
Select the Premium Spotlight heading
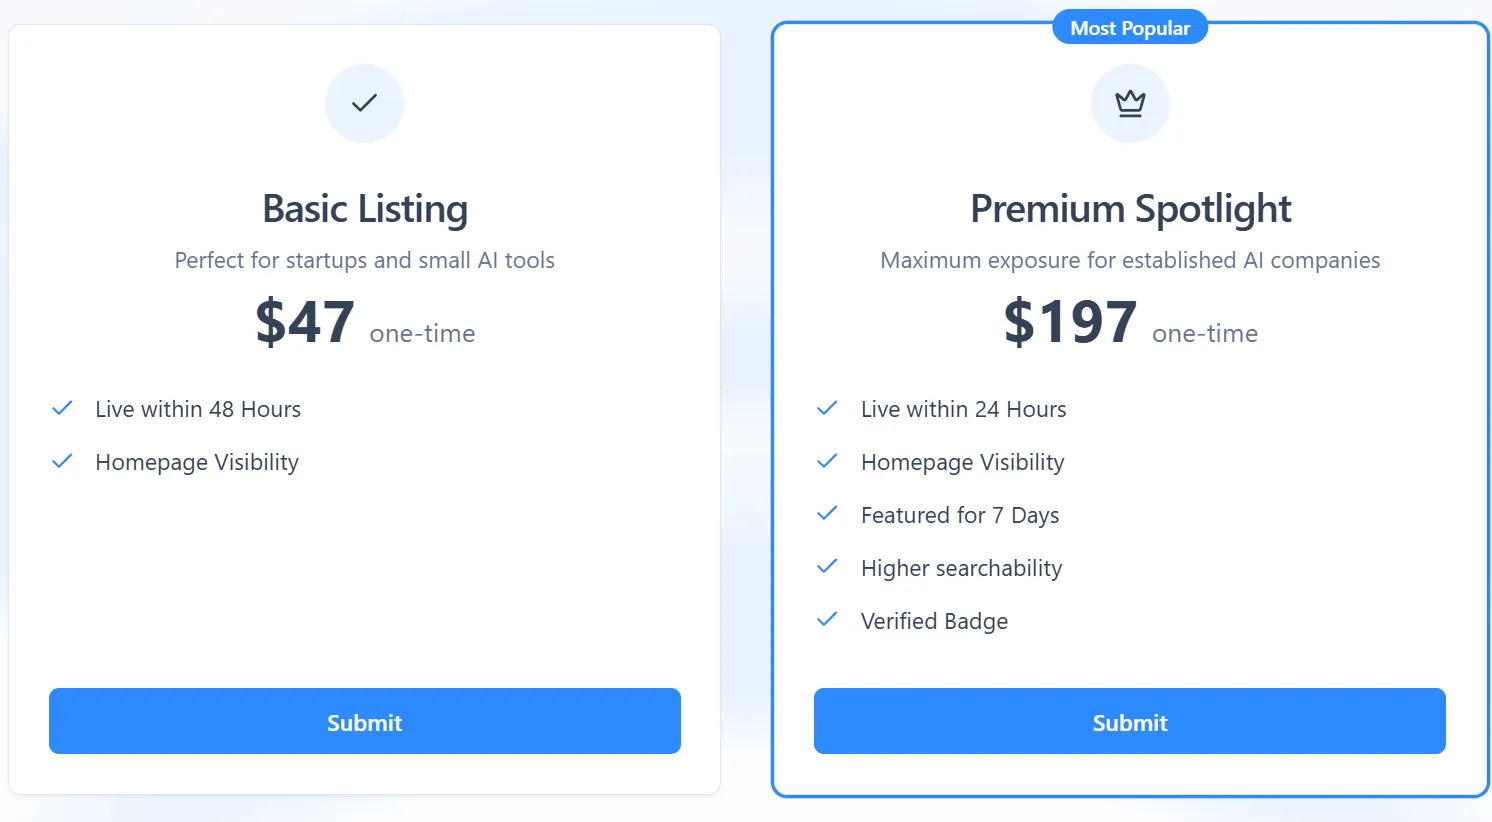point(1130,209)
